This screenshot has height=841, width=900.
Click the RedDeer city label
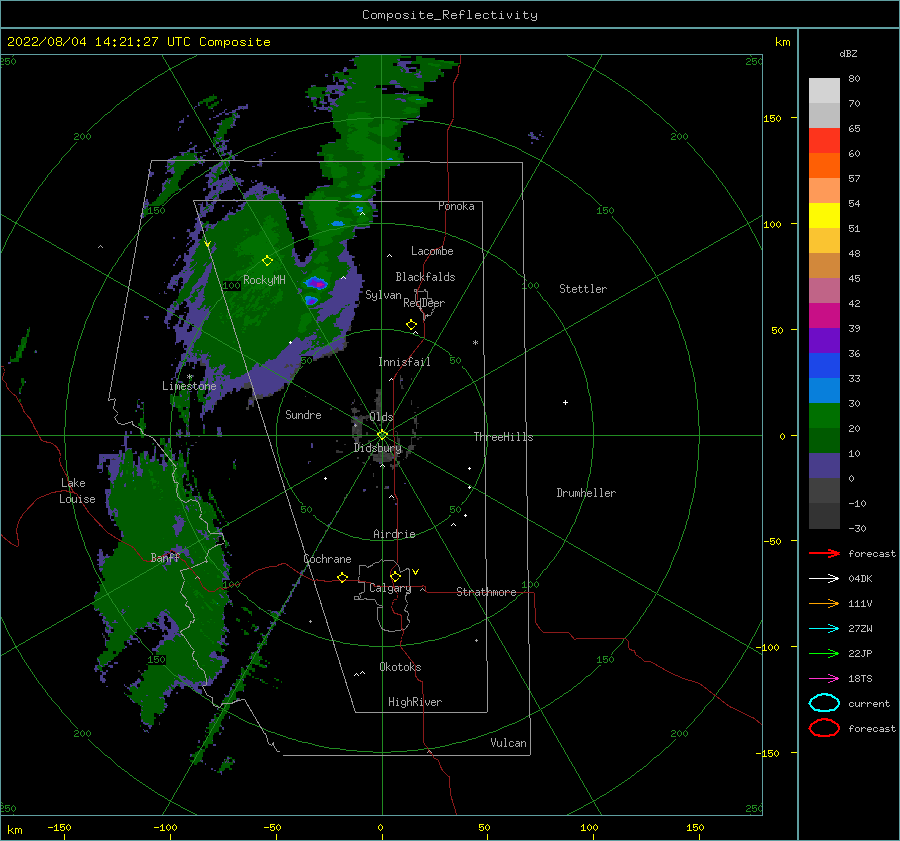click(424, 303)
